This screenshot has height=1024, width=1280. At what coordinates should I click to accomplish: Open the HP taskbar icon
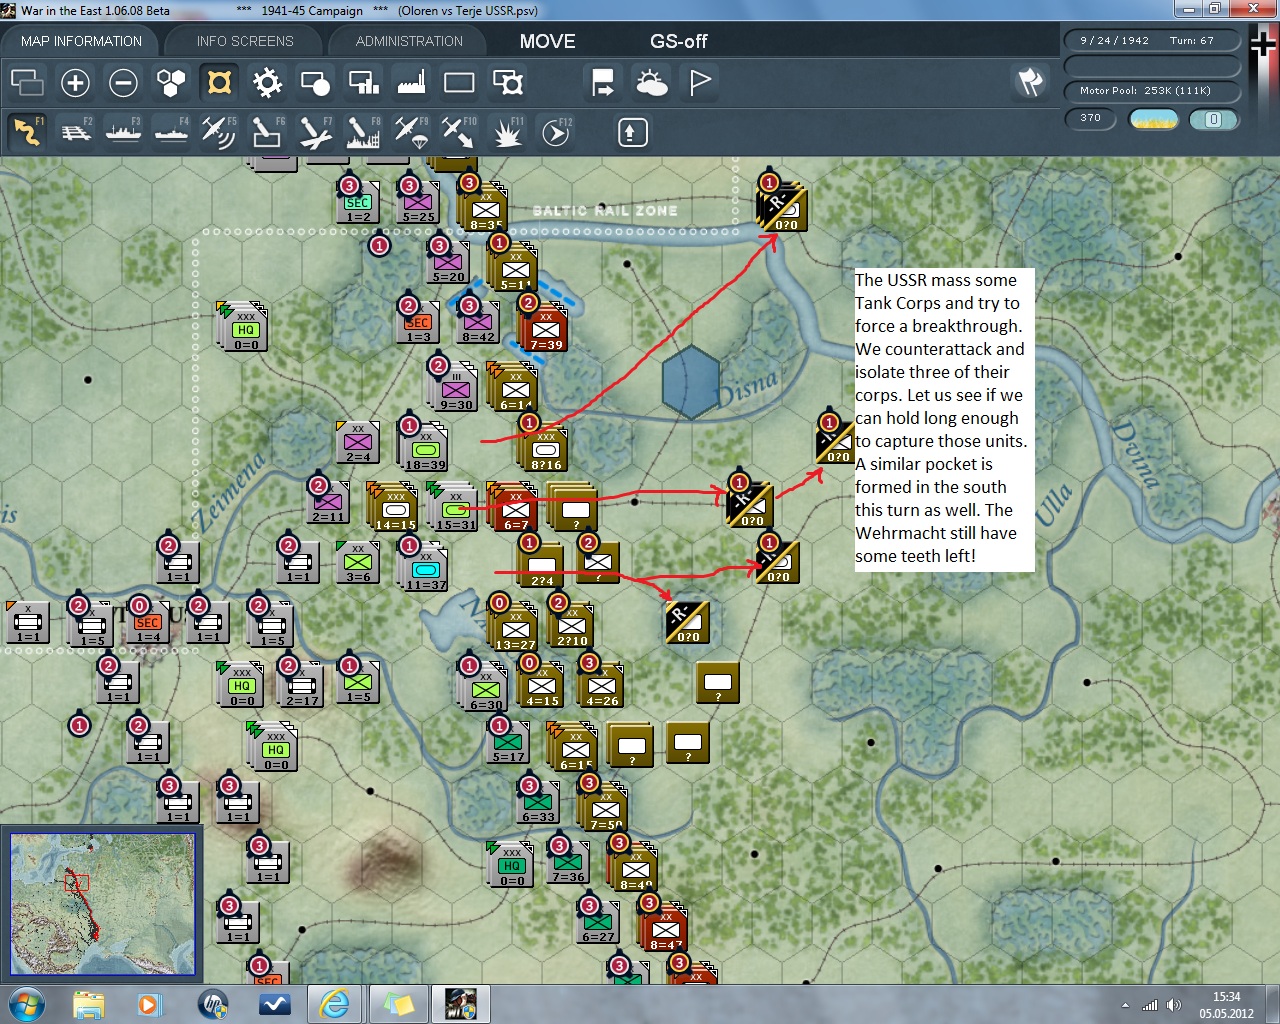pos(212,1004)
